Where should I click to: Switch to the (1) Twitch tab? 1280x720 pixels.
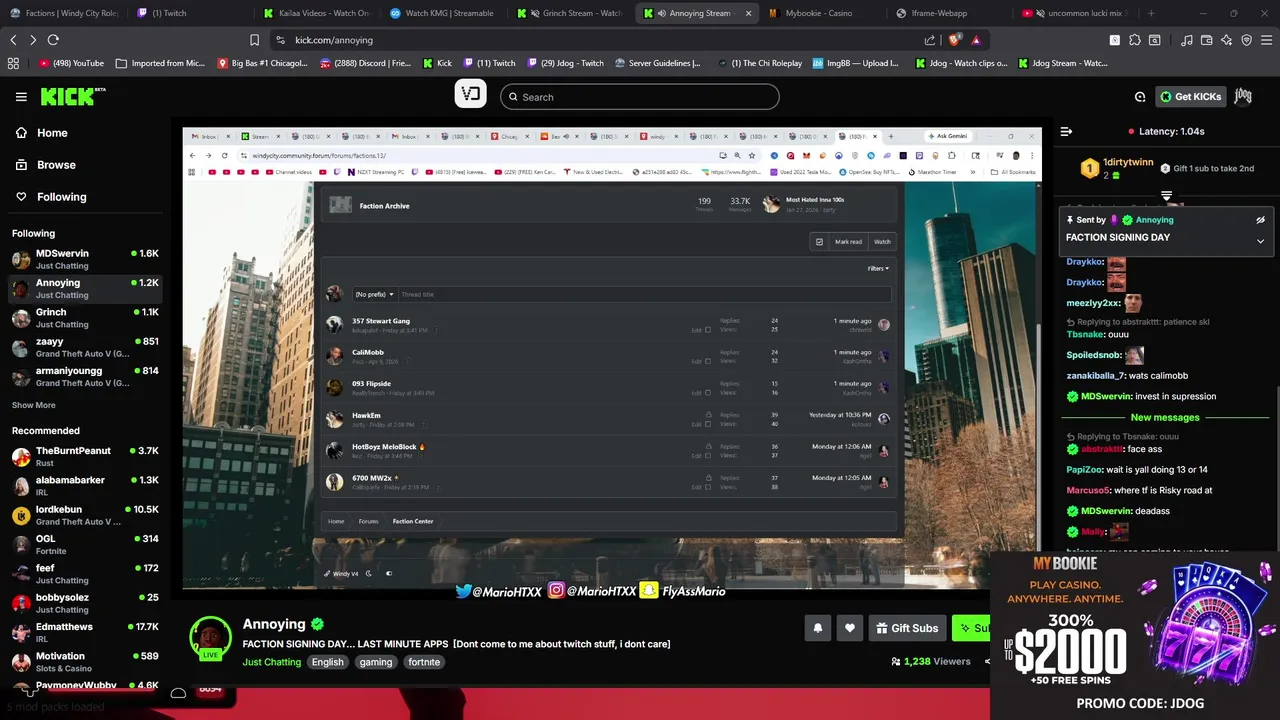[x=187, y=13]
